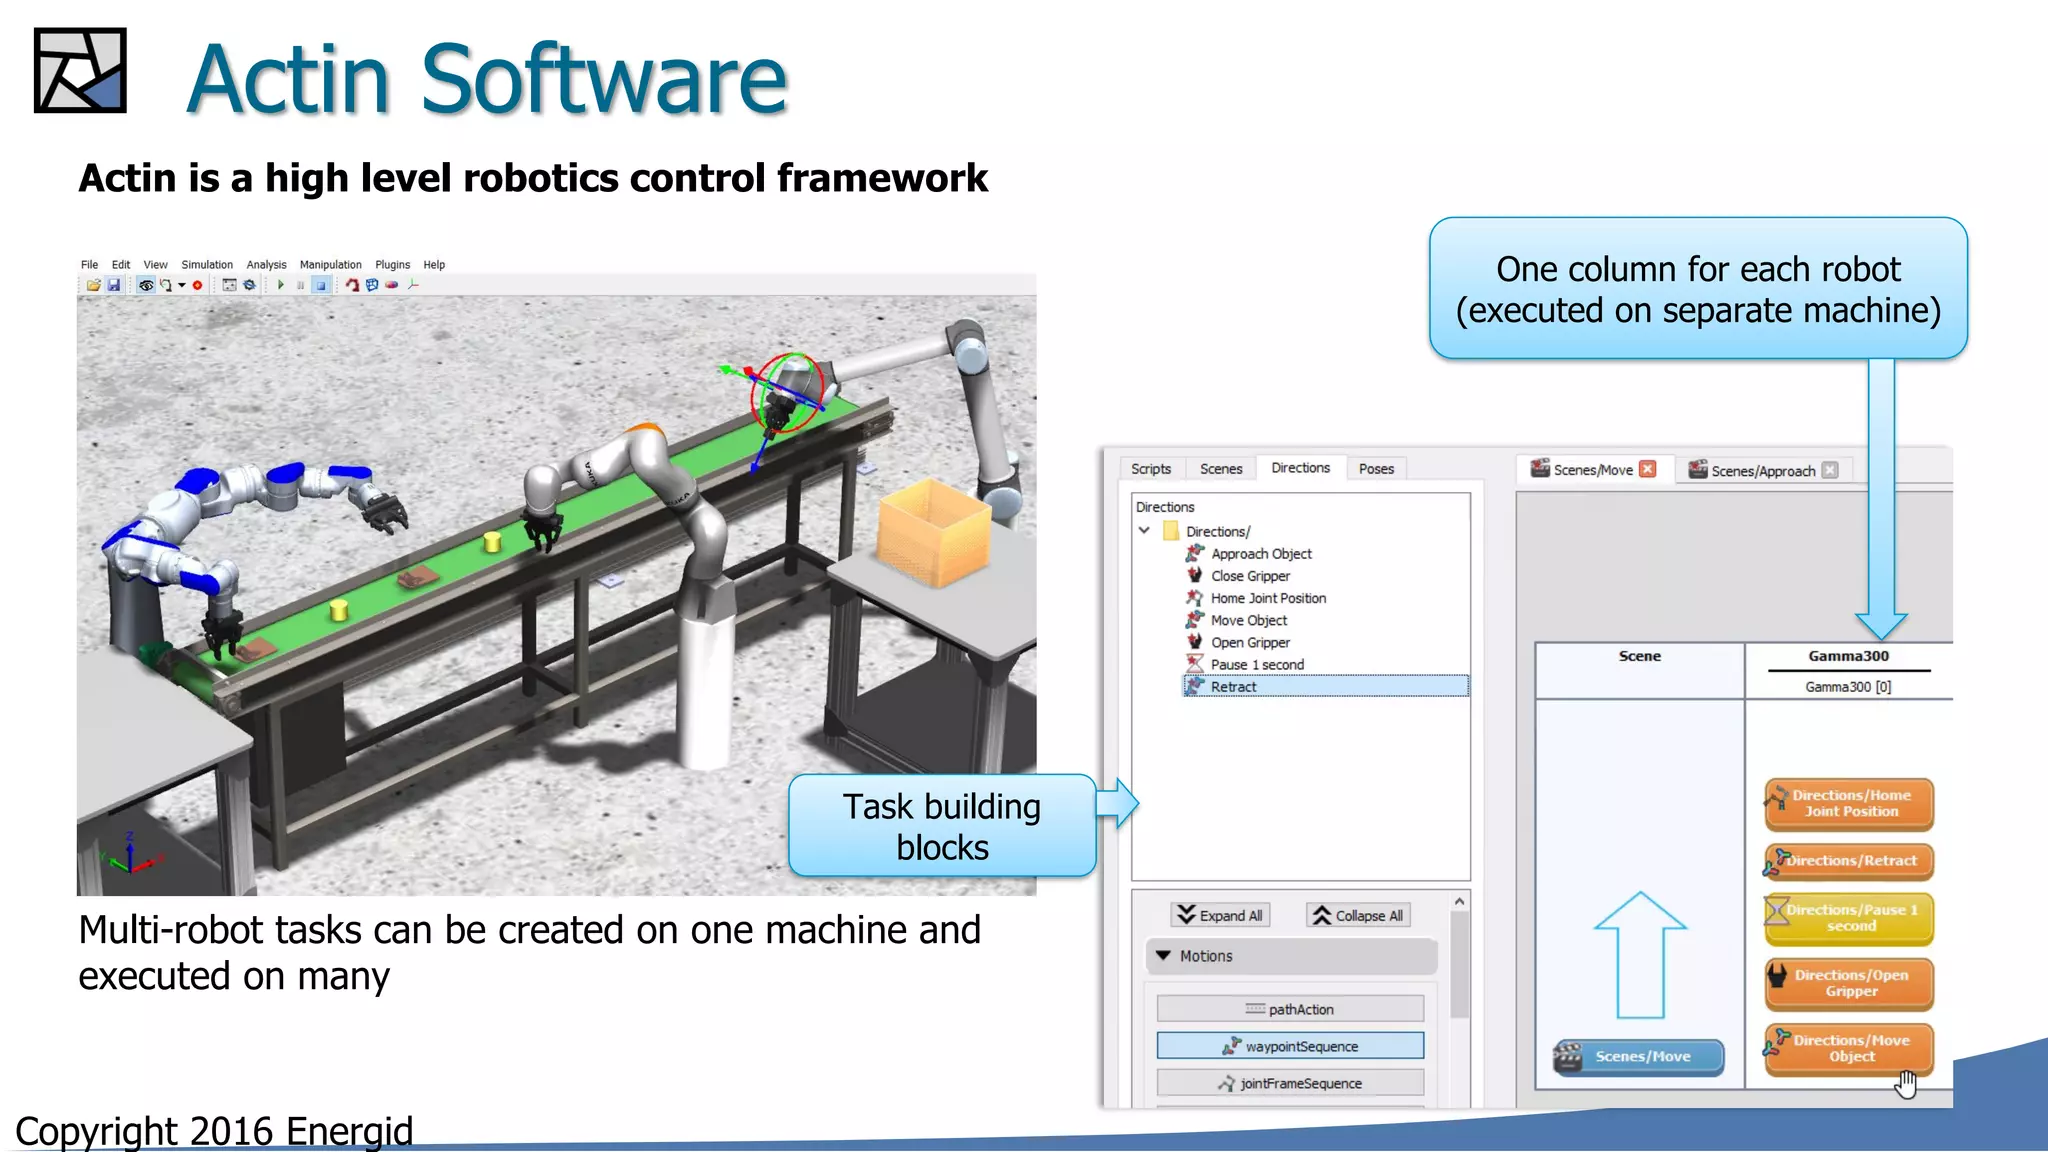Click the Expand All button

1220,915
